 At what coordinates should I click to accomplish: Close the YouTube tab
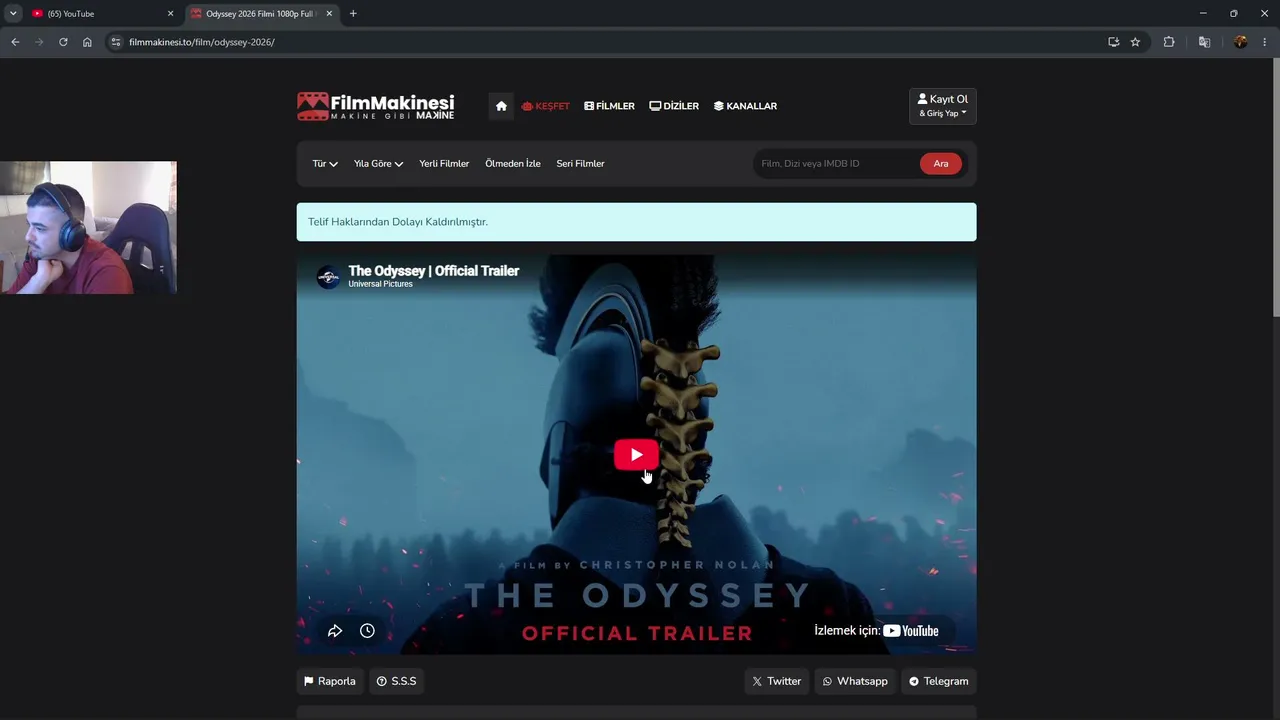[170, 14]
